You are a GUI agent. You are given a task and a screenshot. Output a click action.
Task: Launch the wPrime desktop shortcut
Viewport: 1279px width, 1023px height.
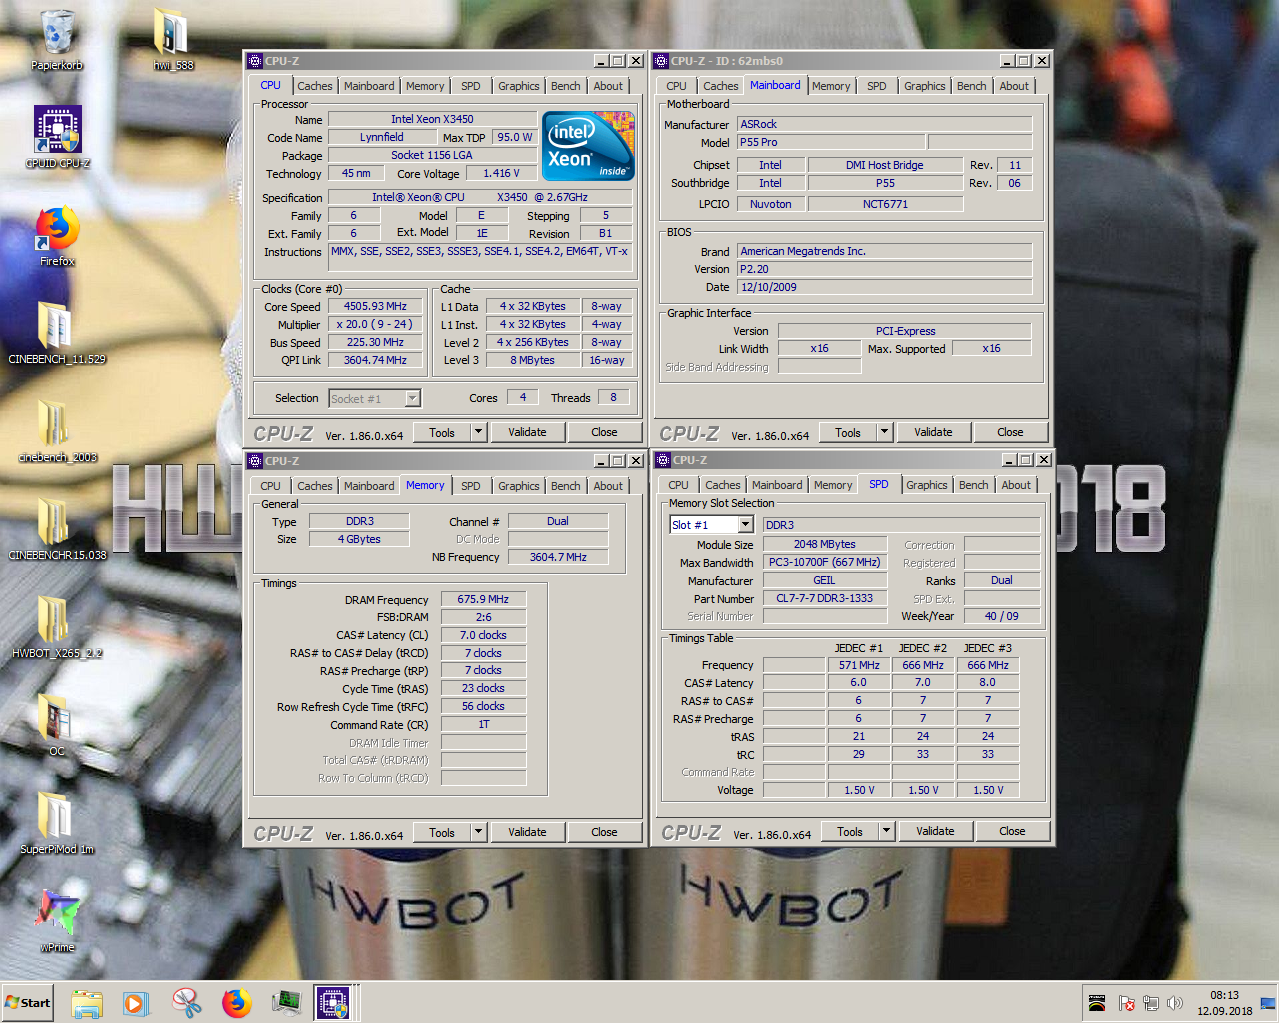pyautogui.click(x=57, y=920)
